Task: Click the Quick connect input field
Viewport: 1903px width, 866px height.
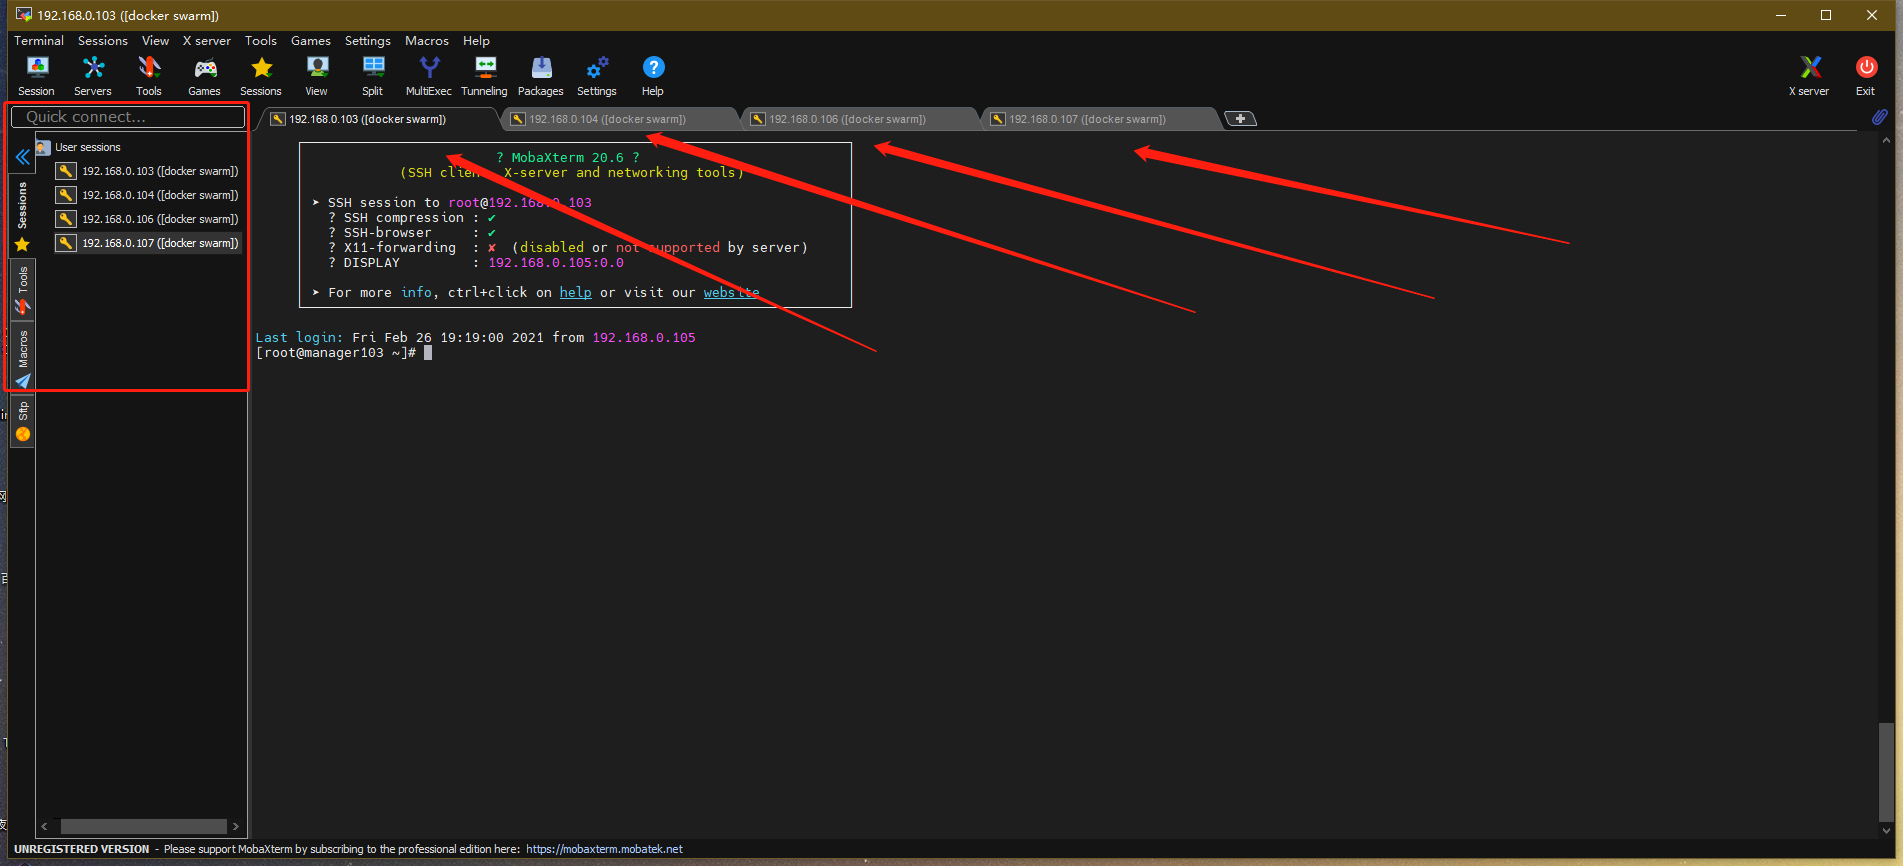Action: point(128,117)
